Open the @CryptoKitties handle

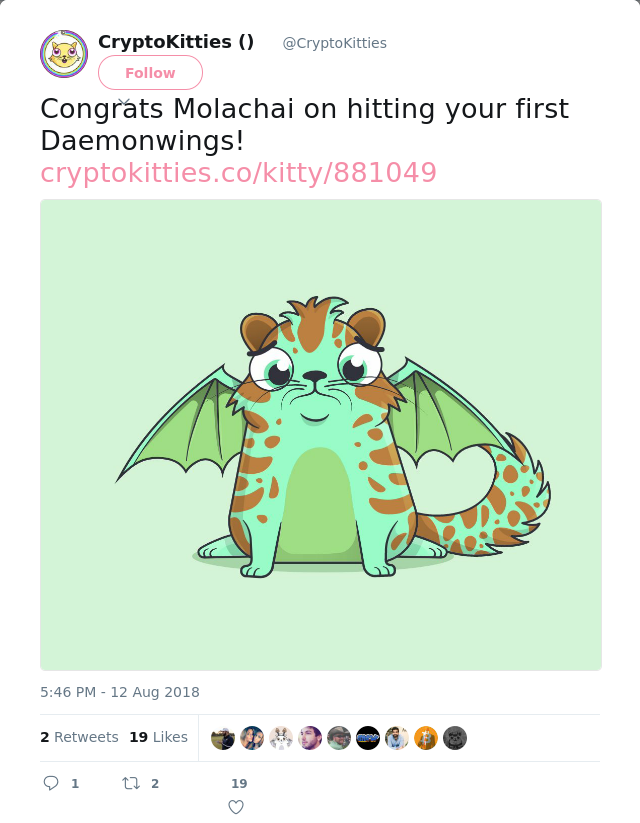334,43
